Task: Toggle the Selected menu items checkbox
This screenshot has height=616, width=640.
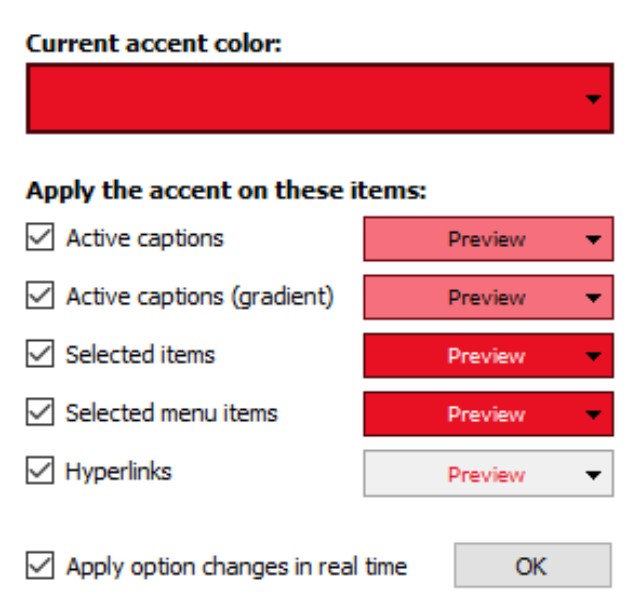Action: 40,413
